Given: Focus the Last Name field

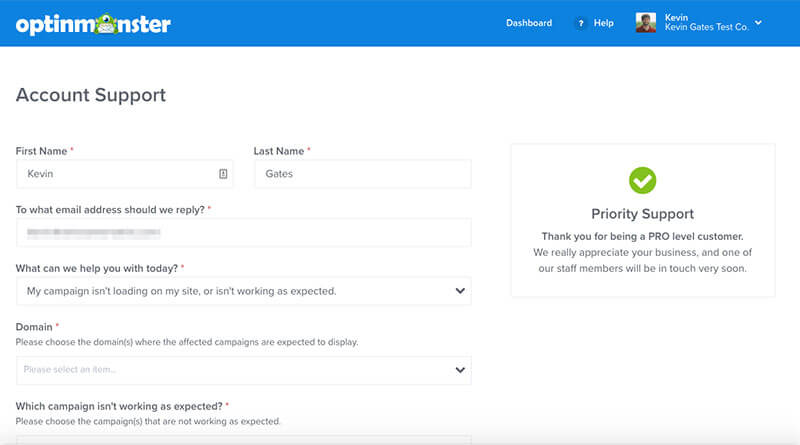Looking at the screenshot, I should tap(363, 174).
